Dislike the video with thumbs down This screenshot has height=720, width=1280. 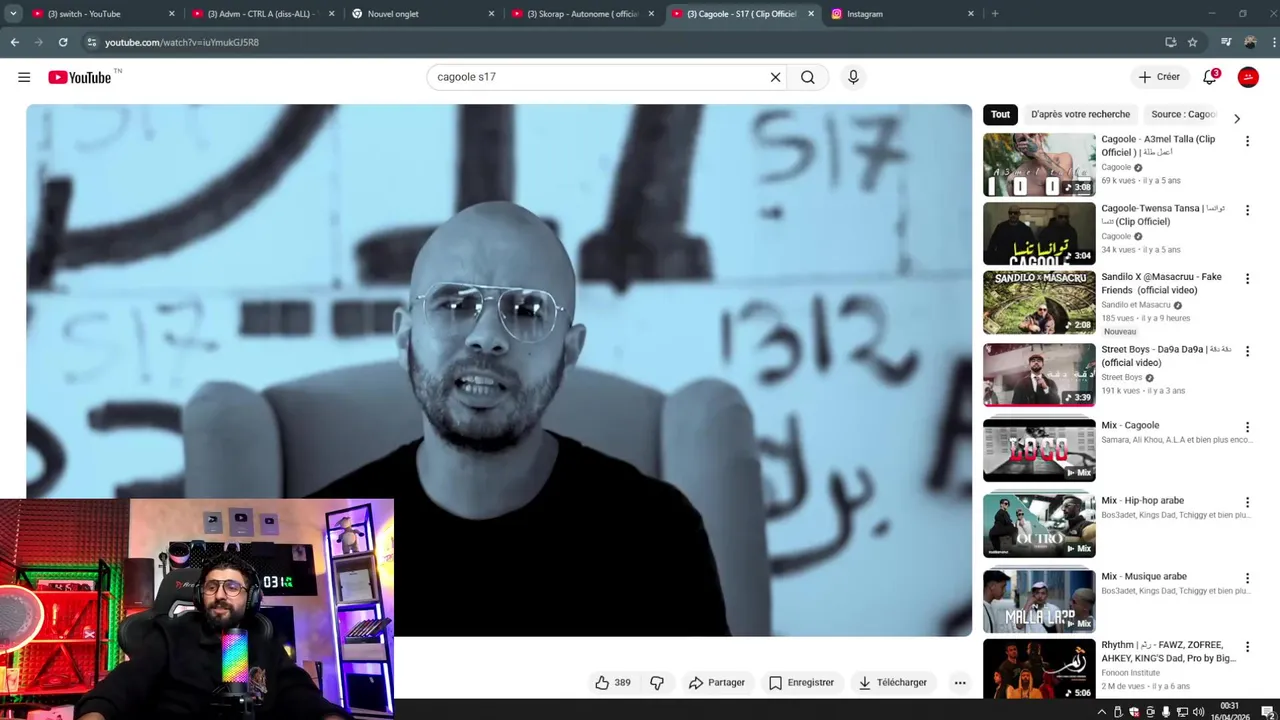click(x=657, y=683)
